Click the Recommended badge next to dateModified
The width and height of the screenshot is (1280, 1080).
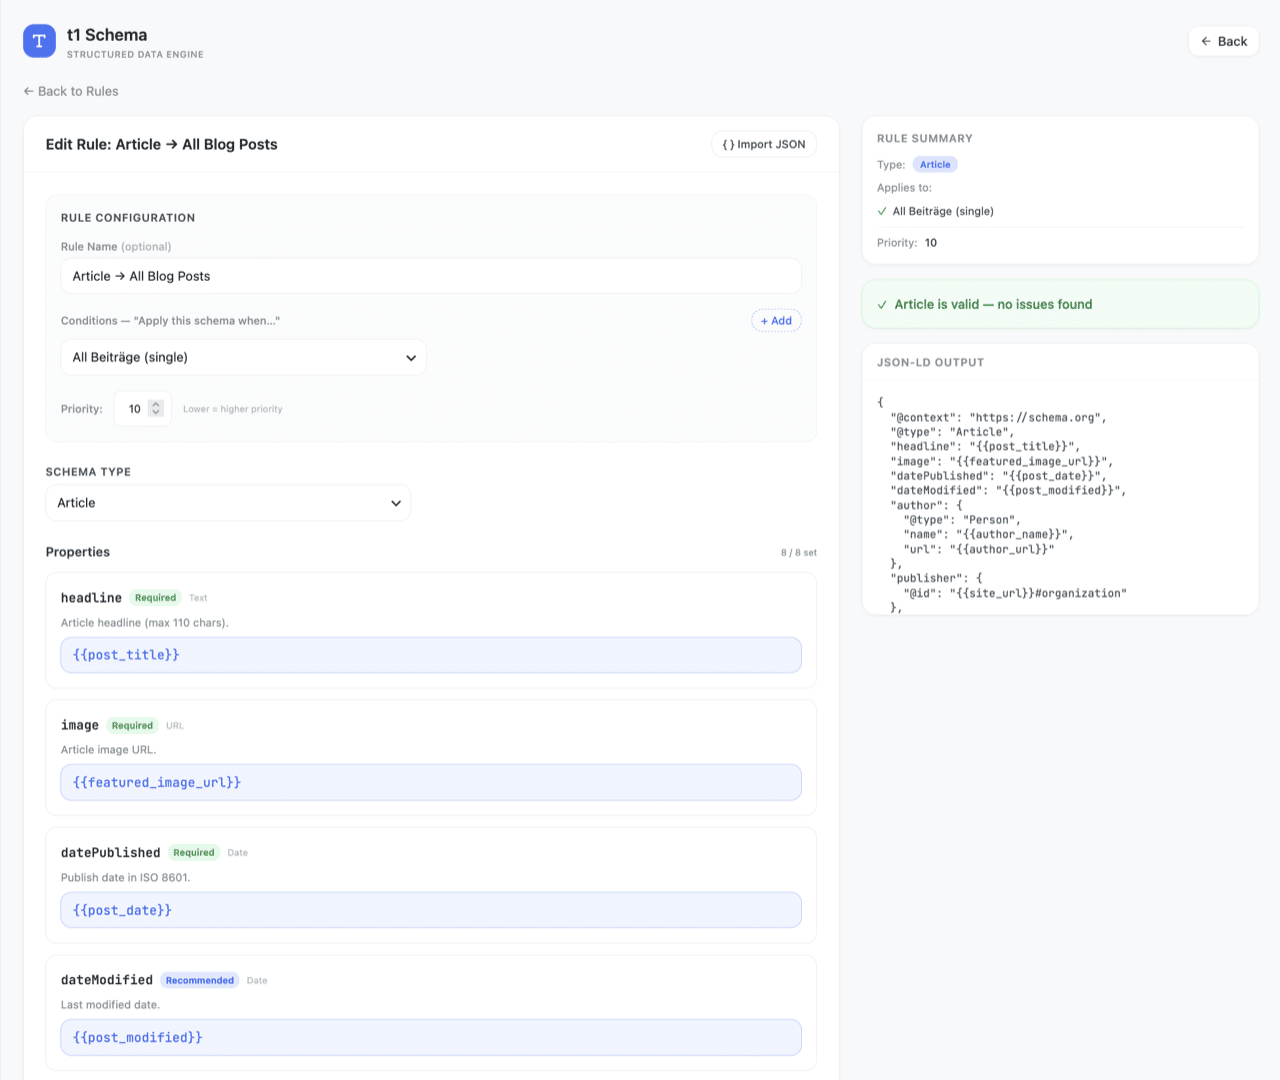(x=200, y=981)
